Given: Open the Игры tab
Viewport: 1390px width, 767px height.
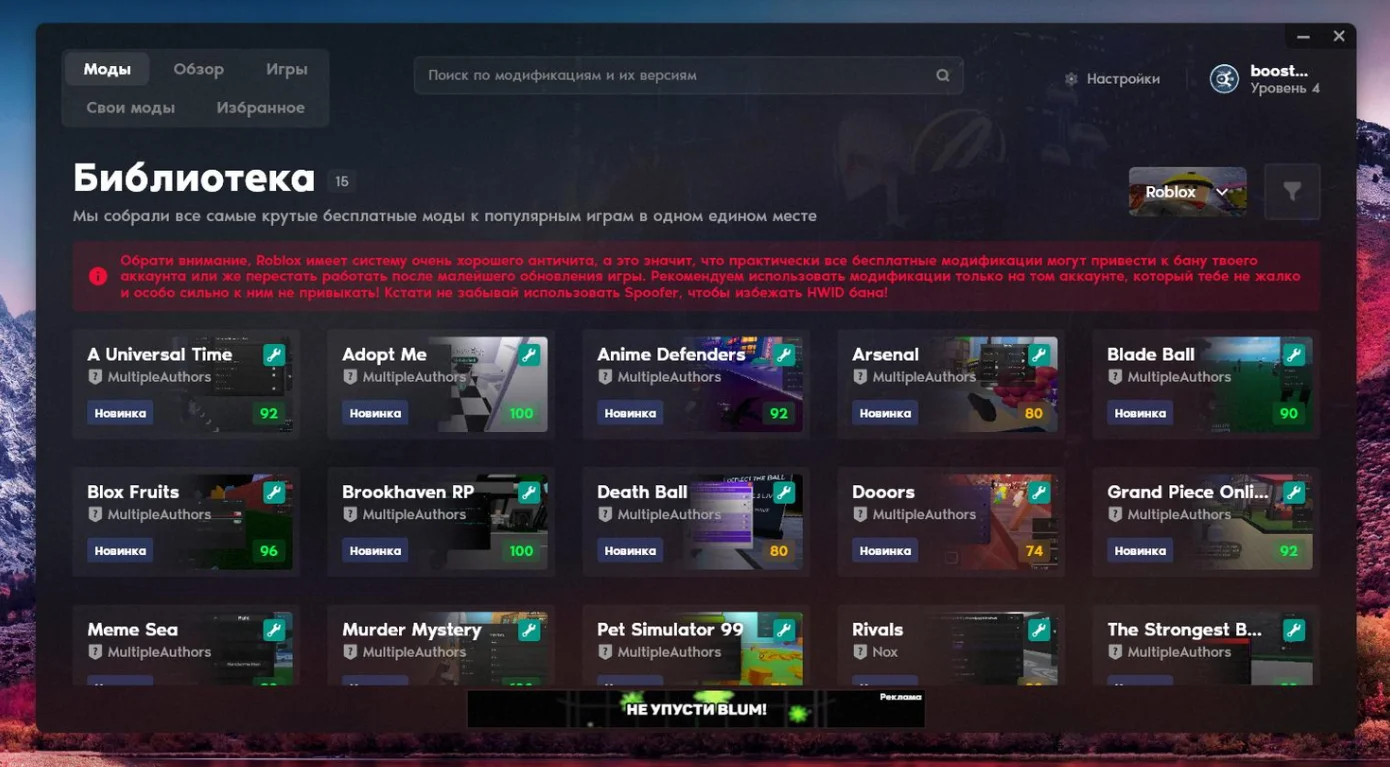Looking at the screenshot, I should click(286, 69).
